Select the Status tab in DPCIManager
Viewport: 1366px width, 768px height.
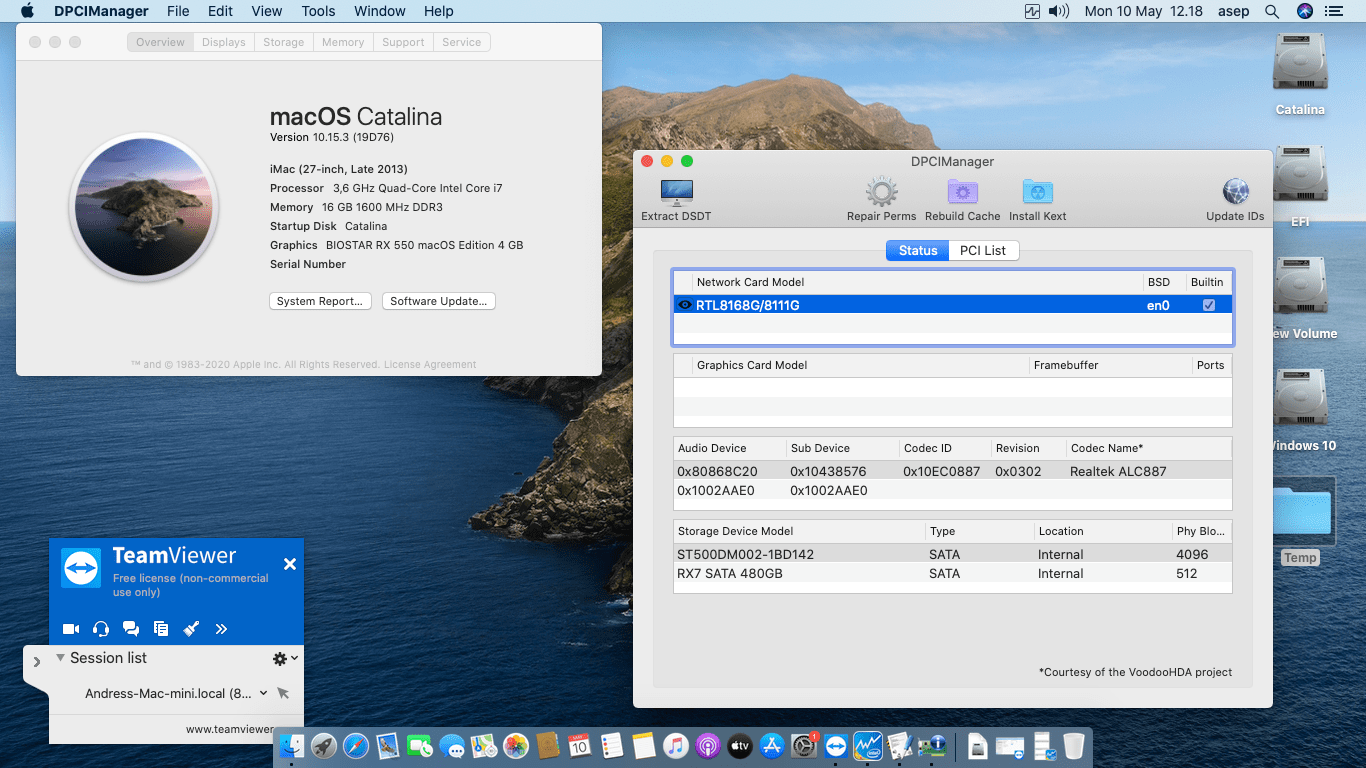pos(917,250)
